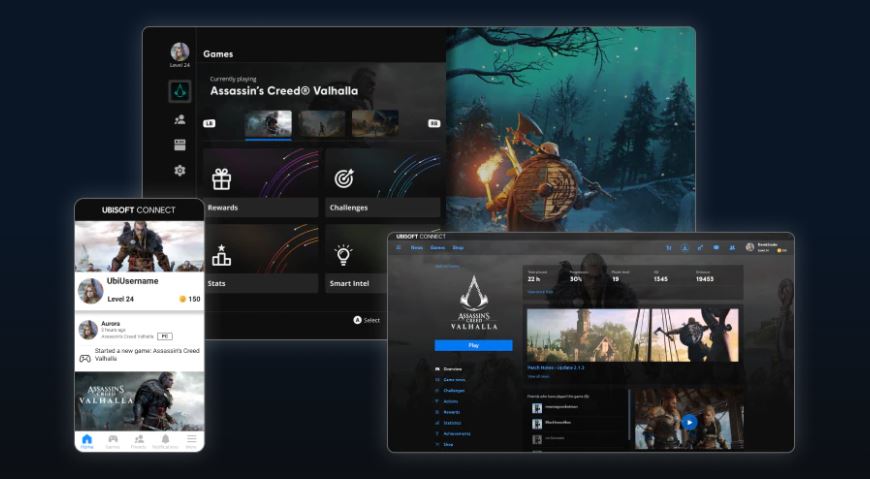Click the first friend's avatar in friends list
870x479 pixels.
click(x=537, y=408)
